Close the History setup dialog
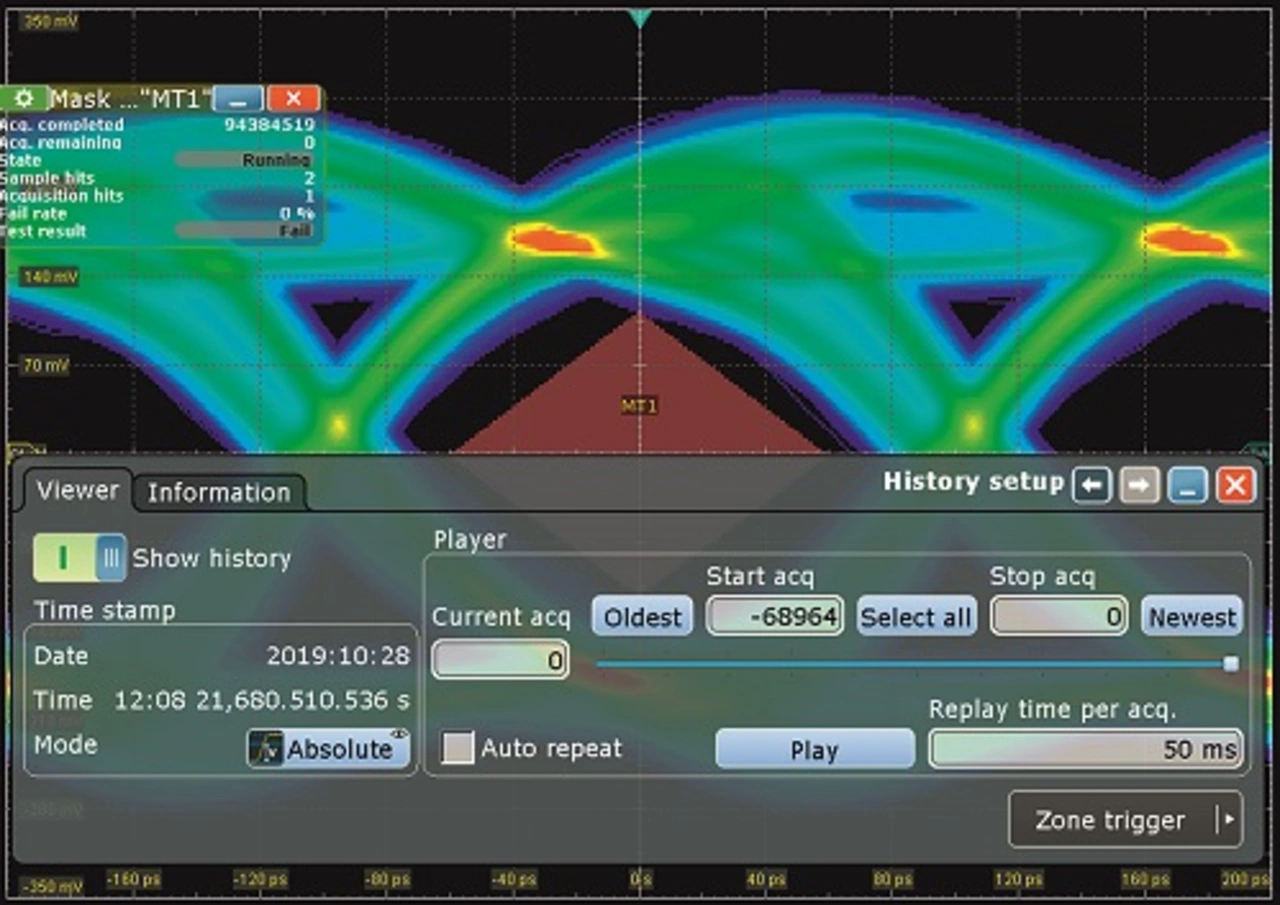The image size is (1280, 905). (x=1235, y=486)
